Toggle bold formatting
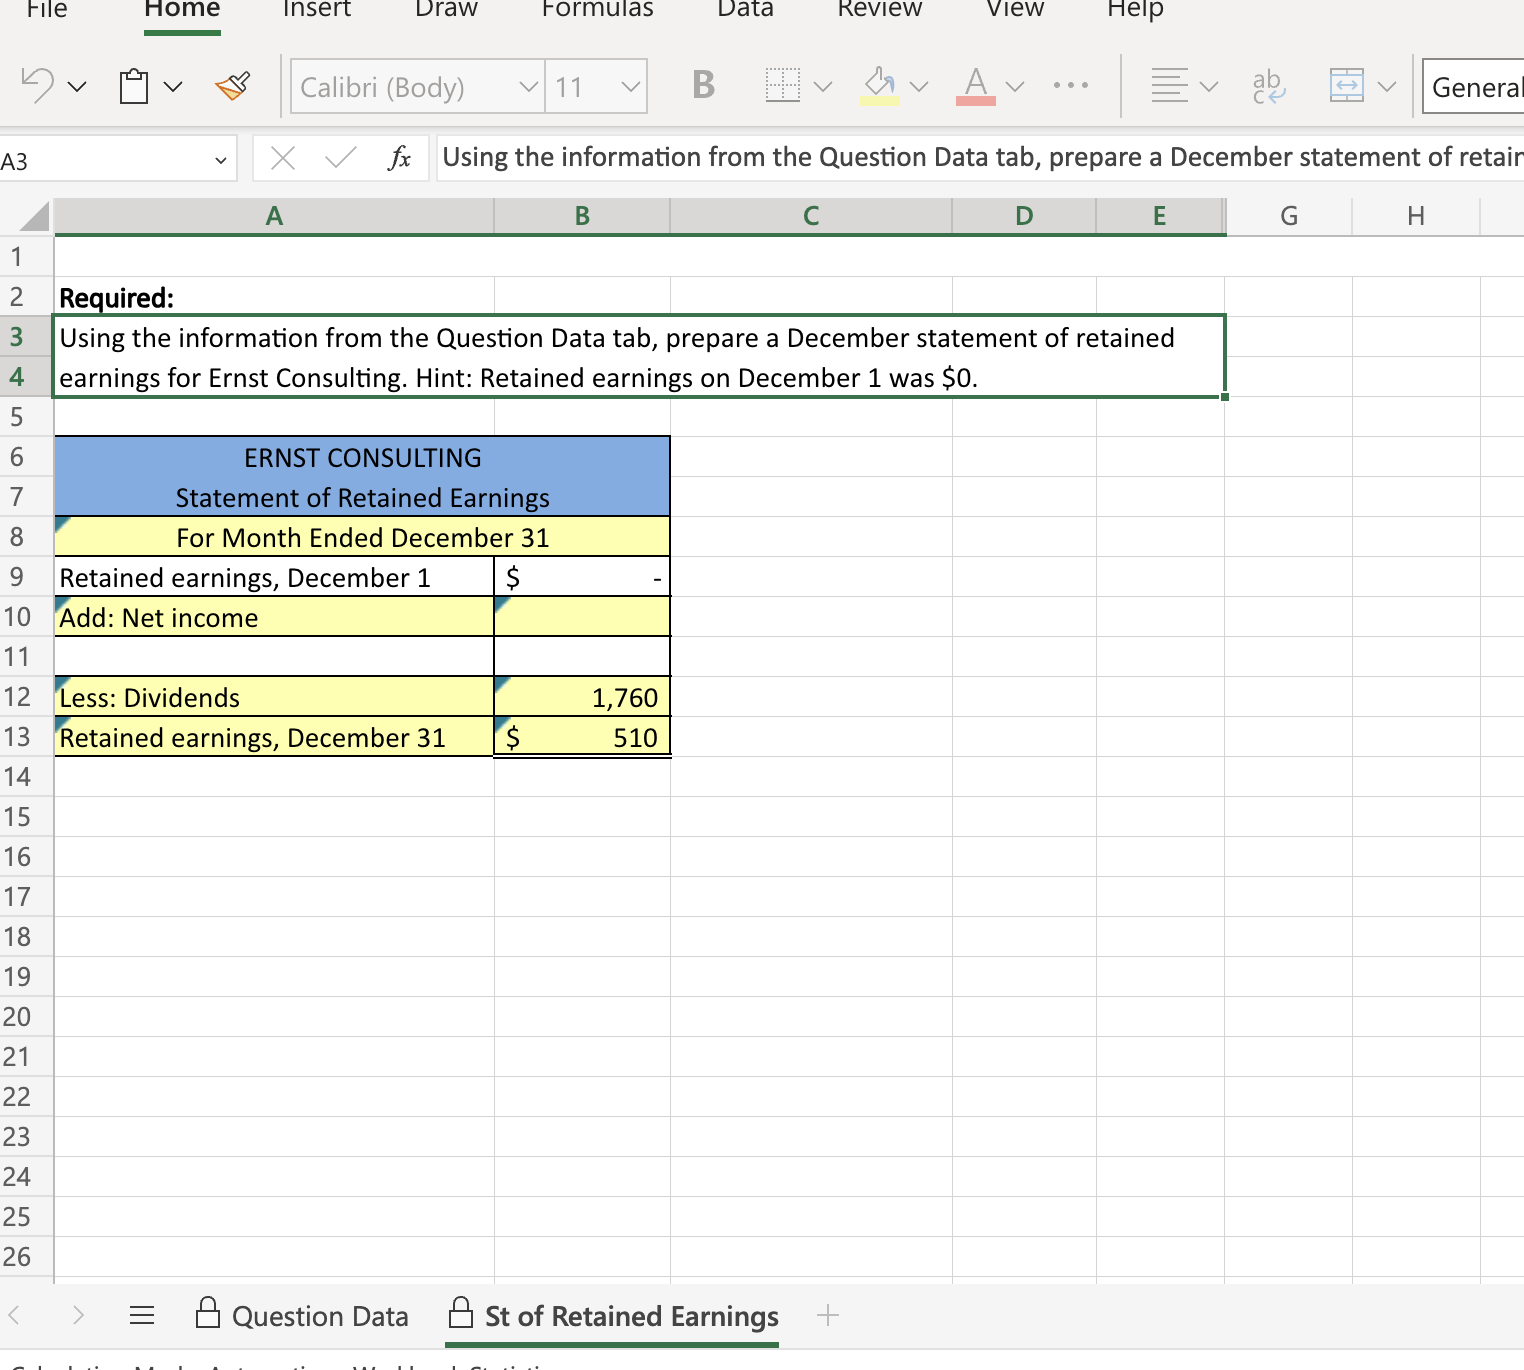Image resolution: width=1524 pixels, height=1370 pixels. point(702,86)
